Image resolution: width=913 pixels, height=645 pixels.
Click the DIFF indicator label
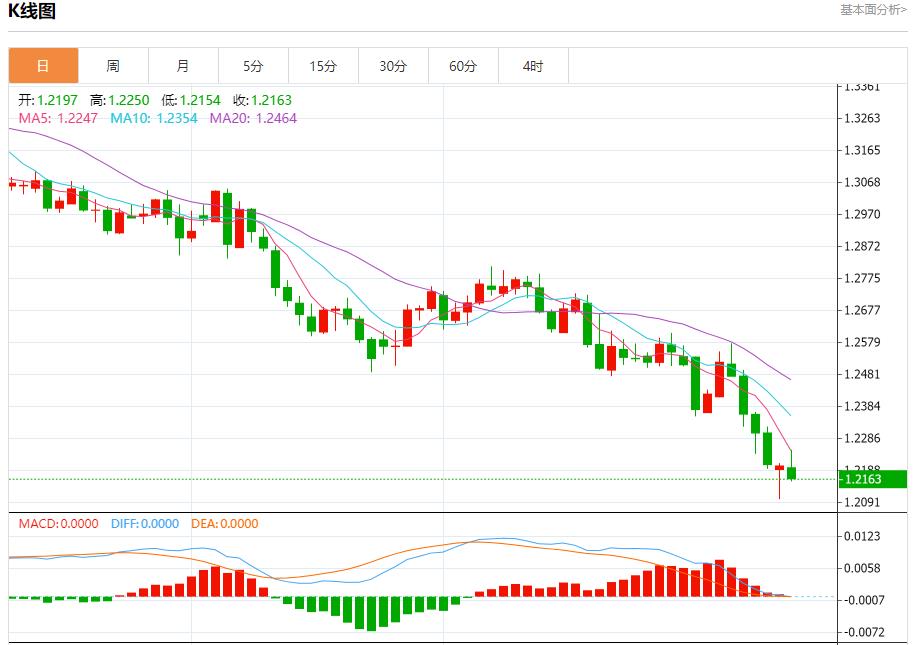(143, 523)
